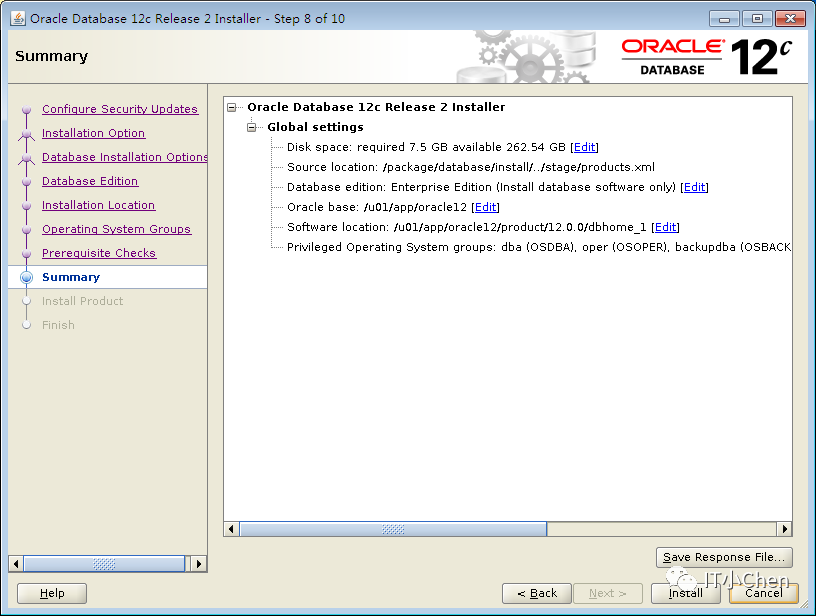This screenshot has height=616, width=816.
Task: Click the Prerequisite Checks step marker
Action: [27, 253]
